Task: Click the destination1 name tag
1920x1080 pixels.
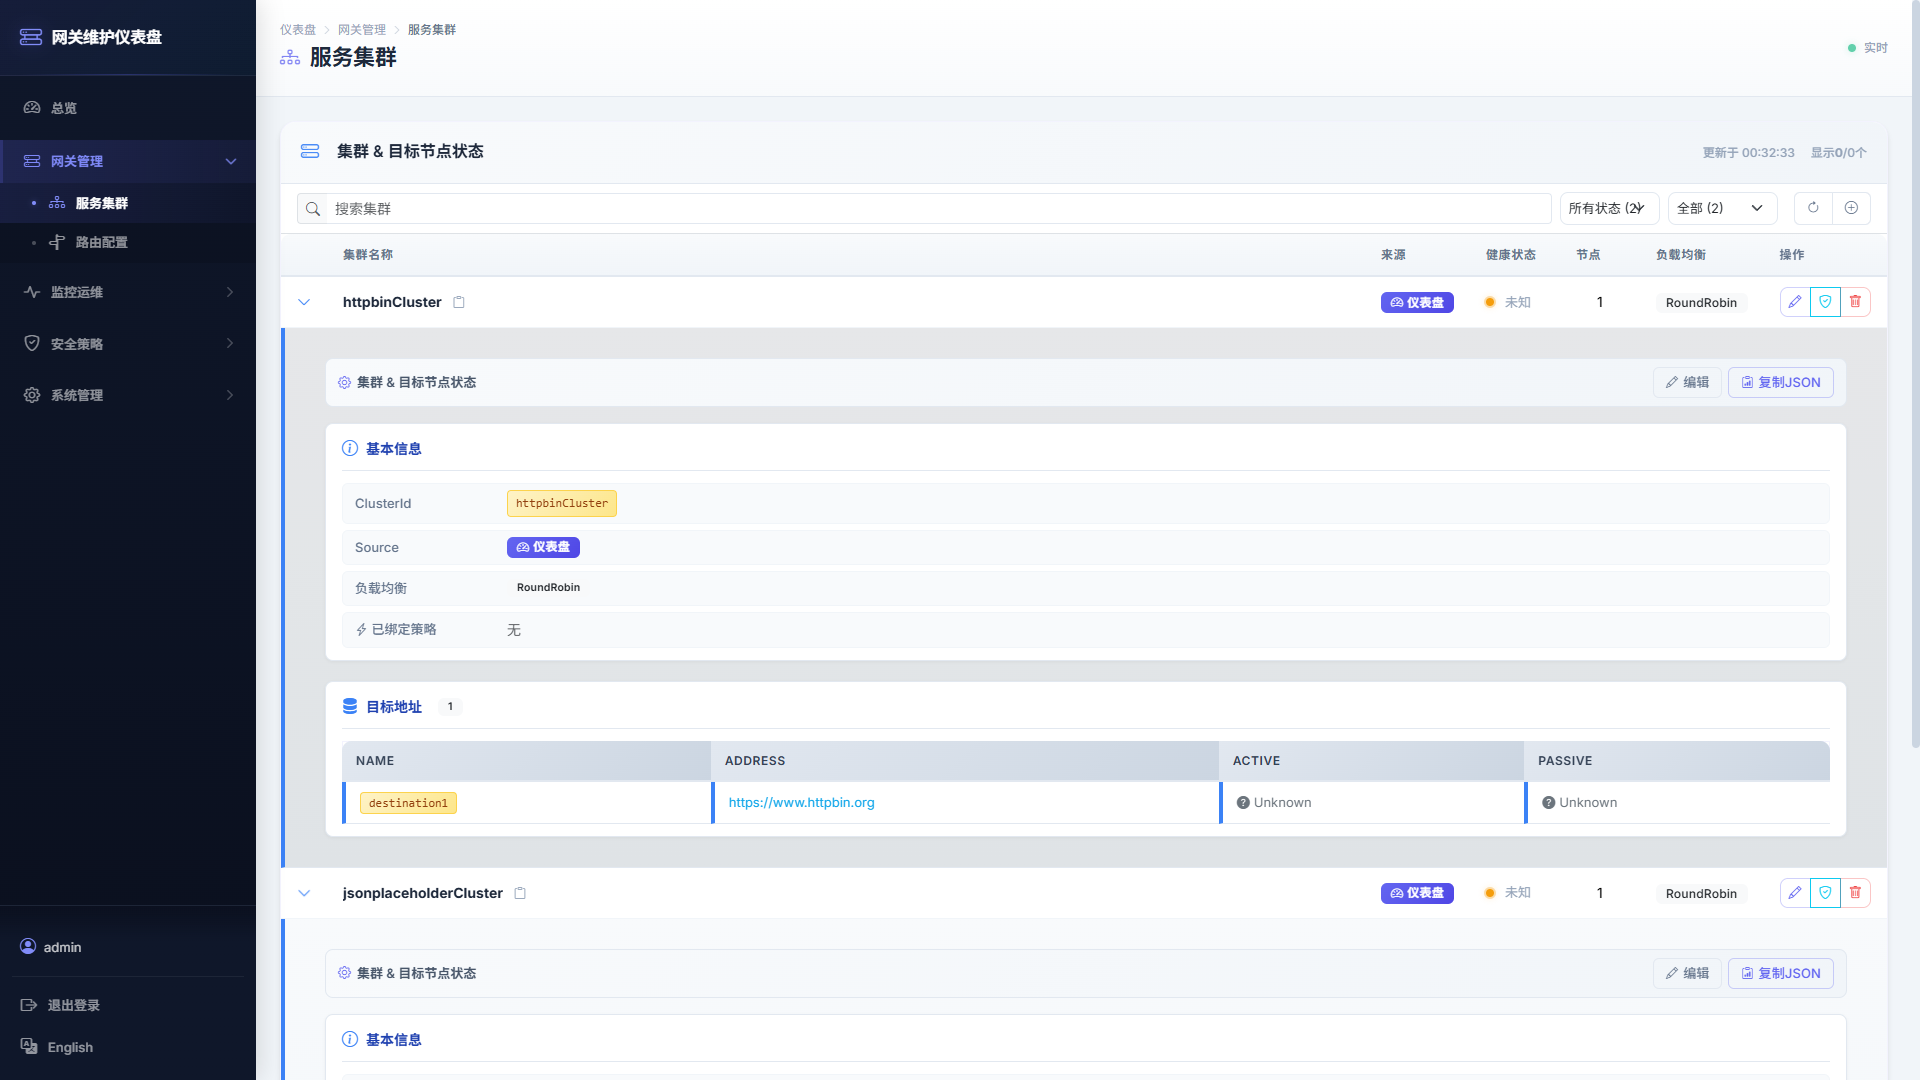Action: point(408,803)
